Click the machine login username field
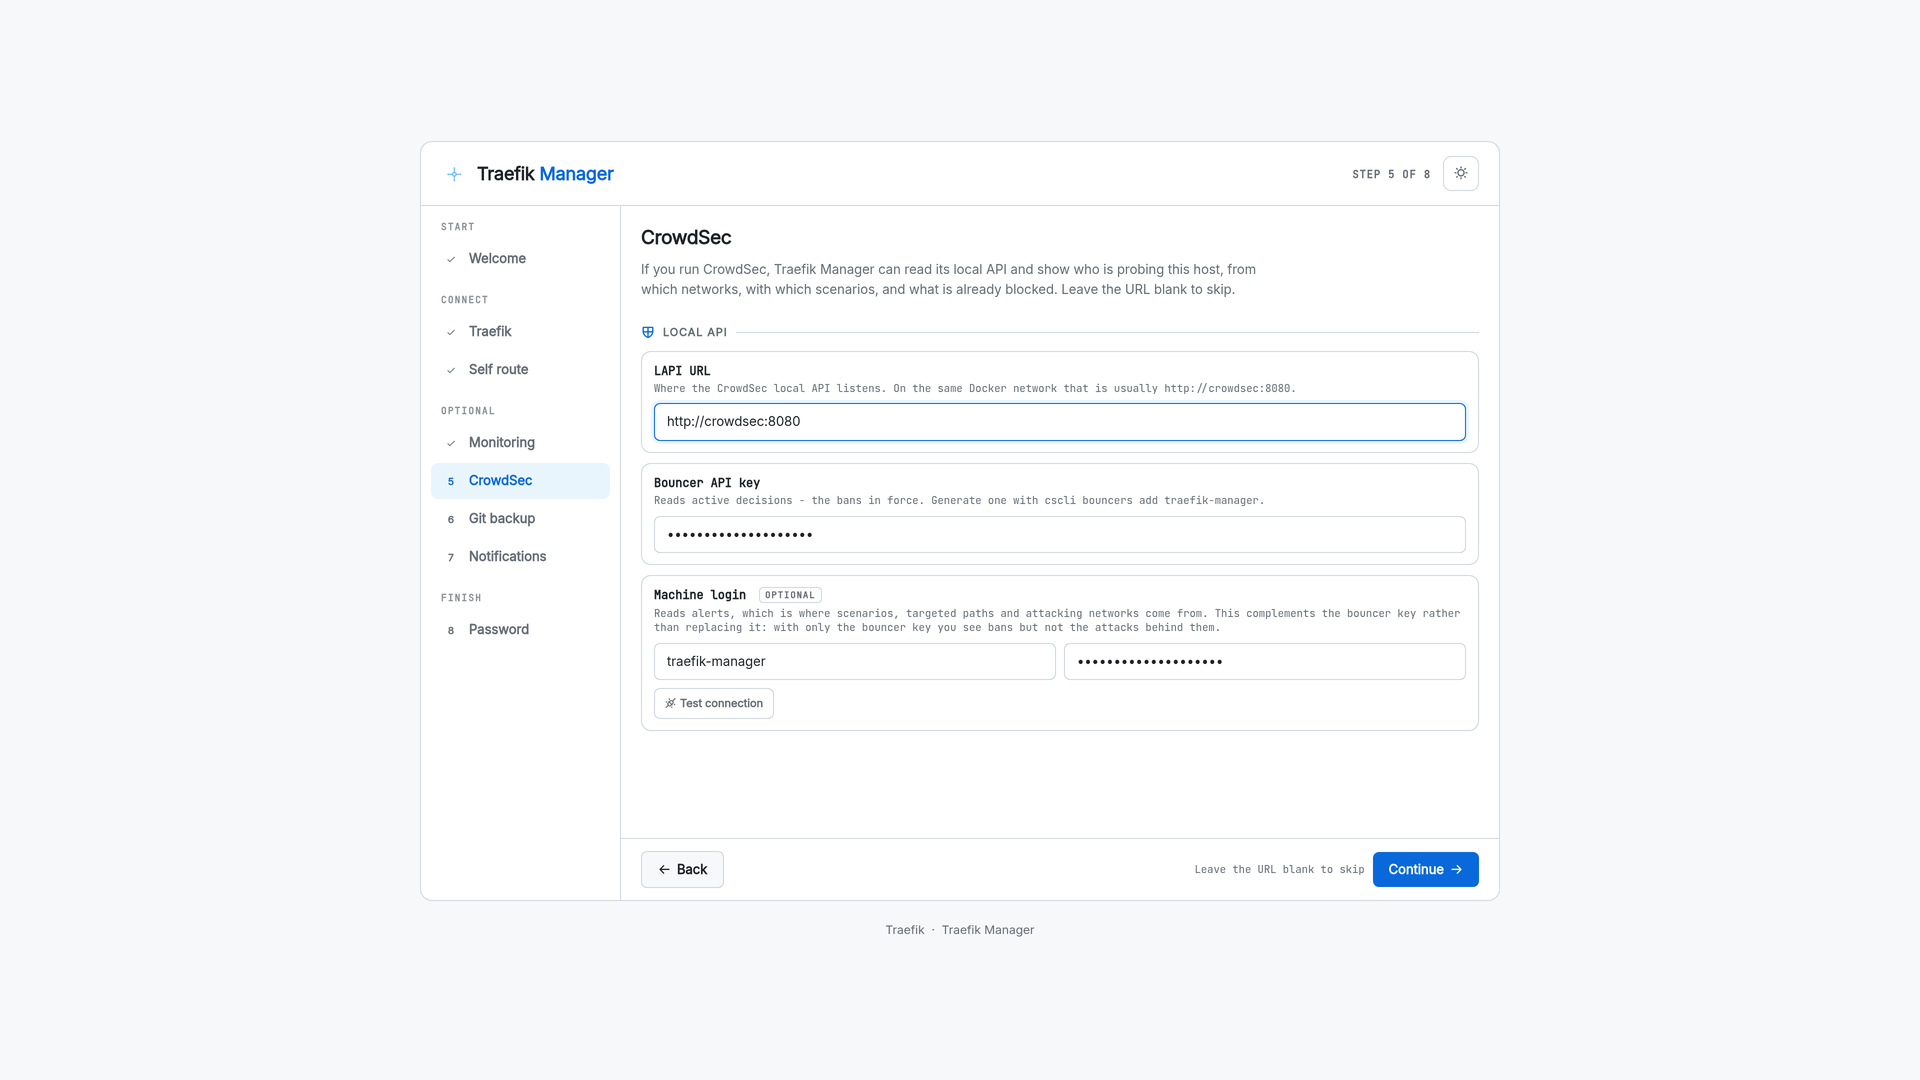This screenshot has width=1920, height=1080. coord(855,661)
